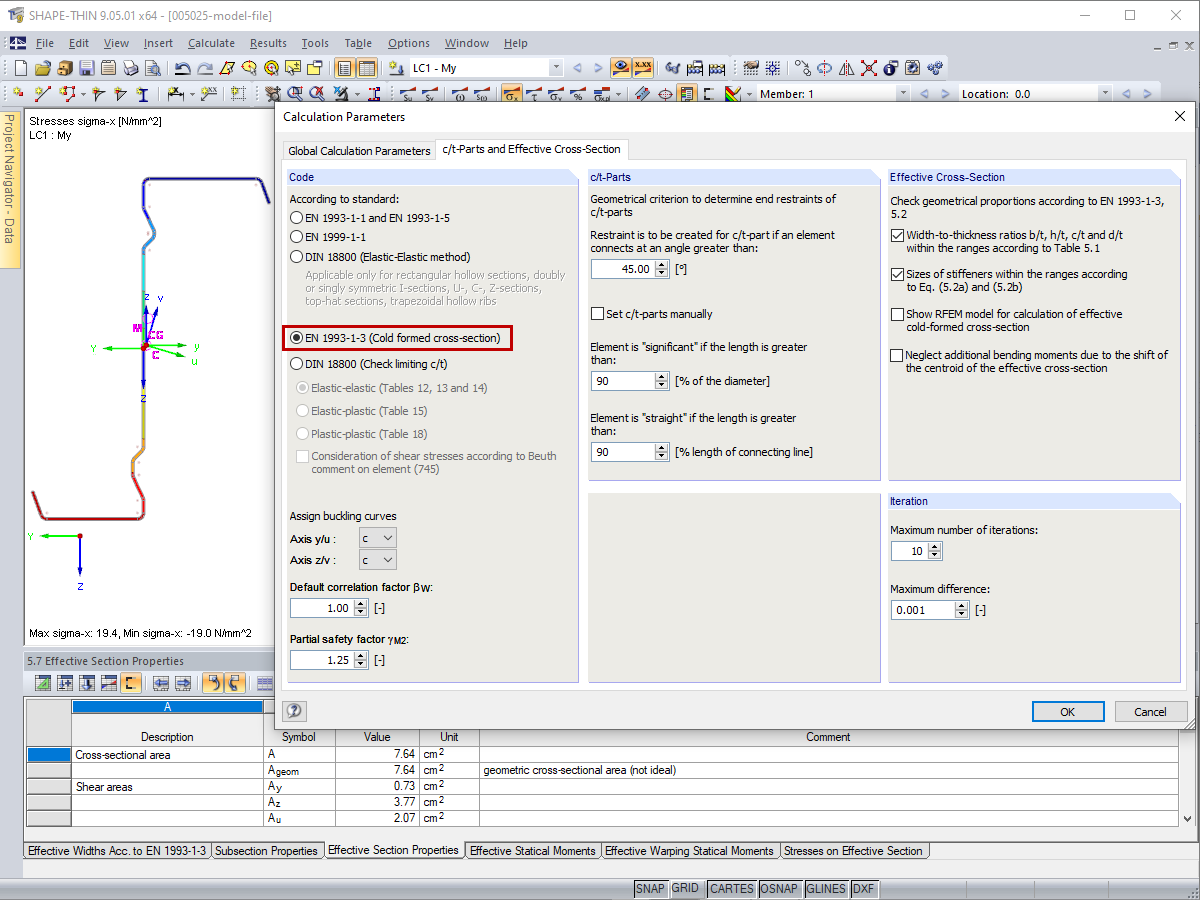Open the Calculate menu
The width and height of the screenshot is (1200, 900).
pyautogui.click(x=211, y=43)
